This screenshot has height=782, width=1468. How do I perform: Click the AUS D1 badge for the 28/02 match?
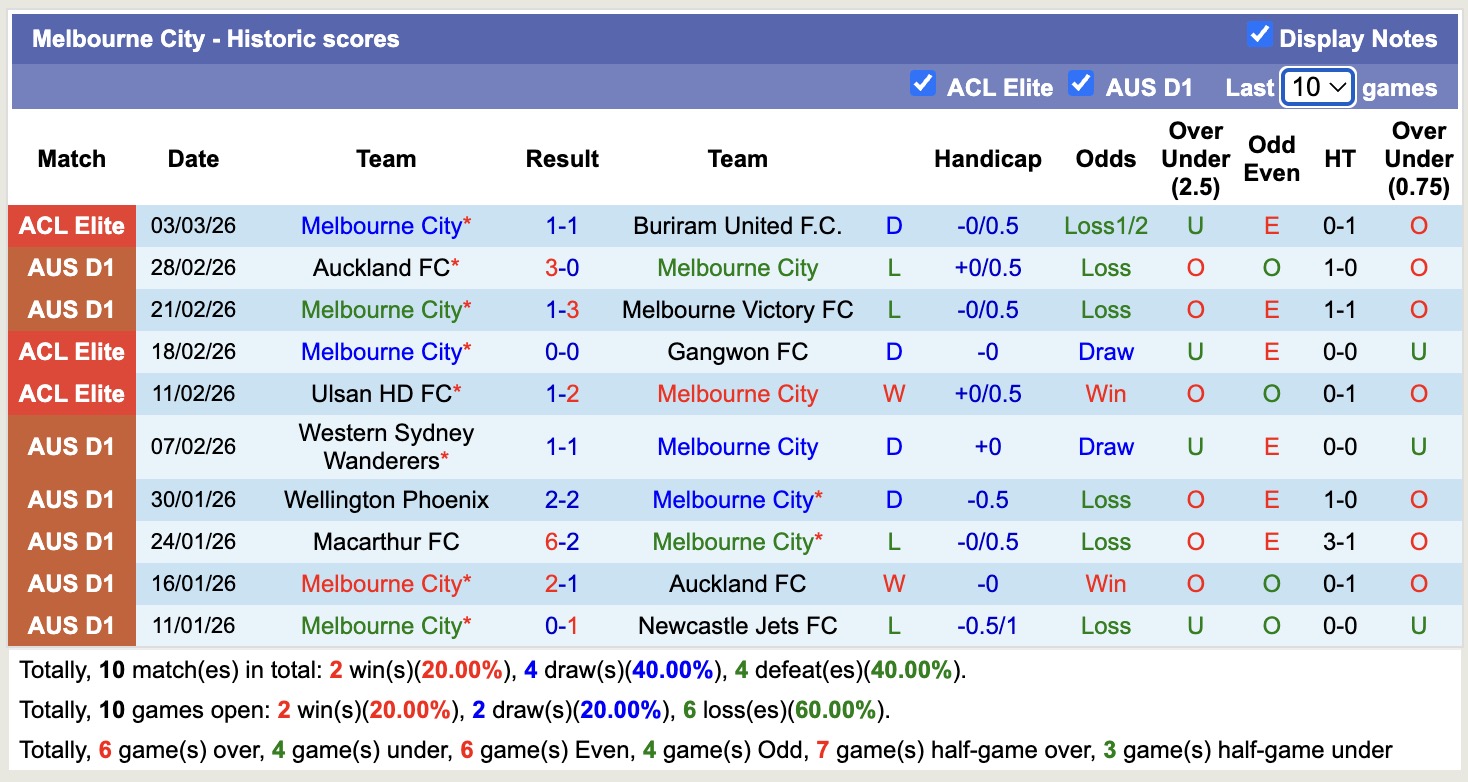[x=71, y=267]
